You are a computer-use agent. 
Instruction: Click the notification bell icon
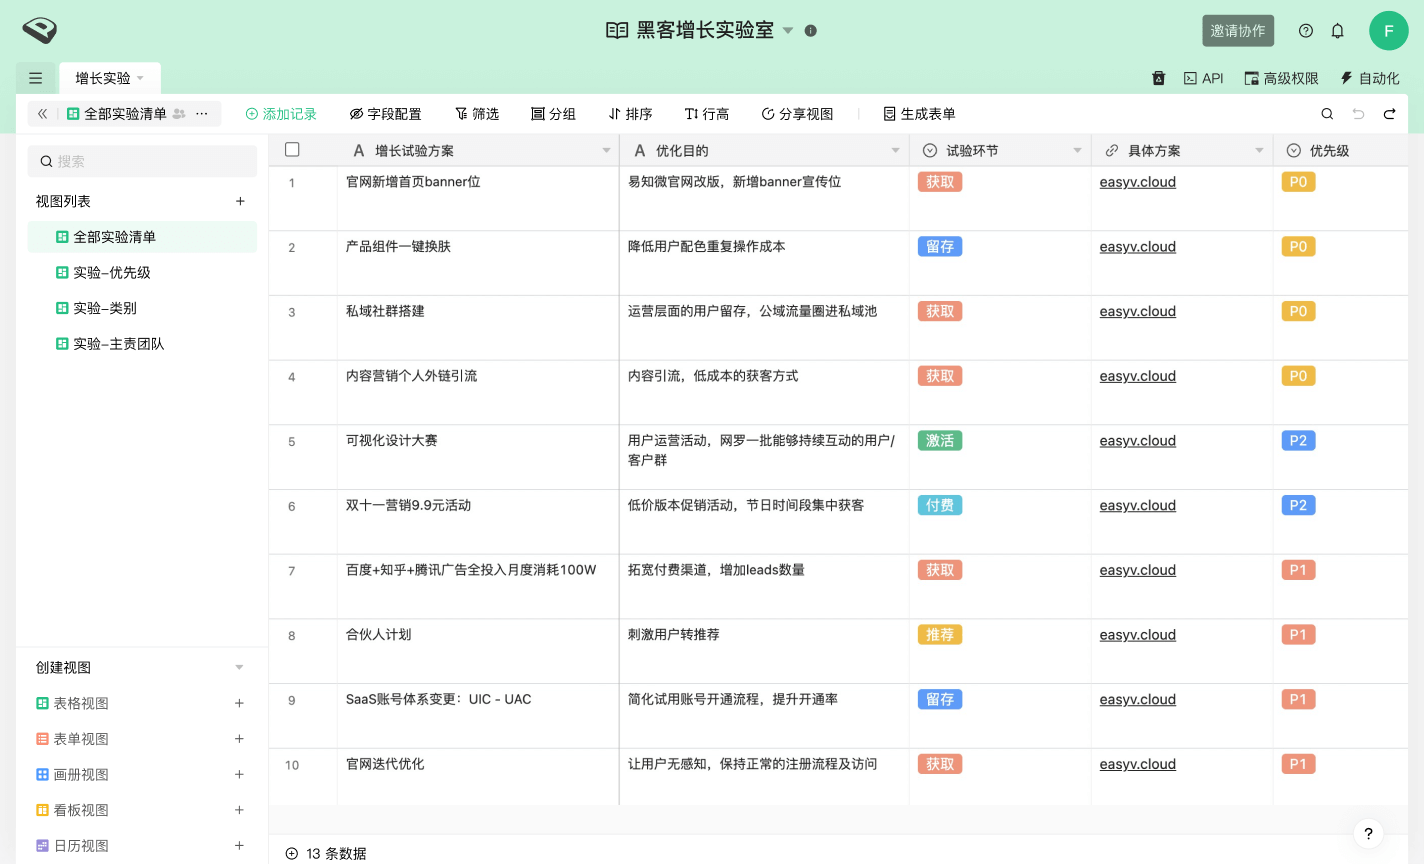click(1337, 31)
